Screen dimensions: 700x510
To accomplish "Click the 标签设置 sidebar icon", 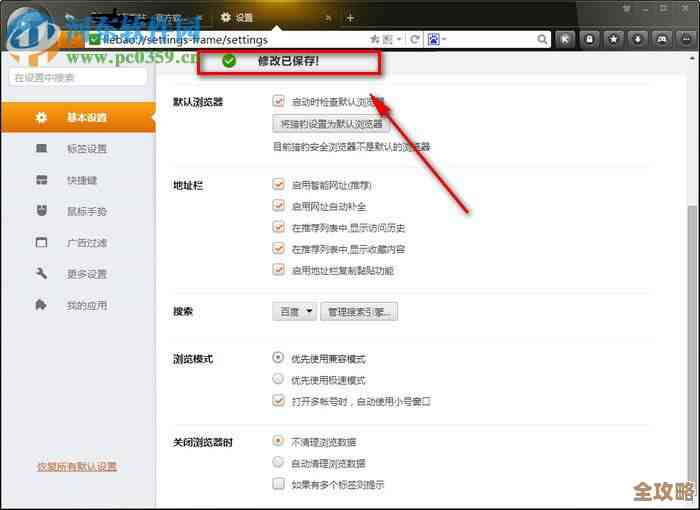I will (x=41, y=149).
